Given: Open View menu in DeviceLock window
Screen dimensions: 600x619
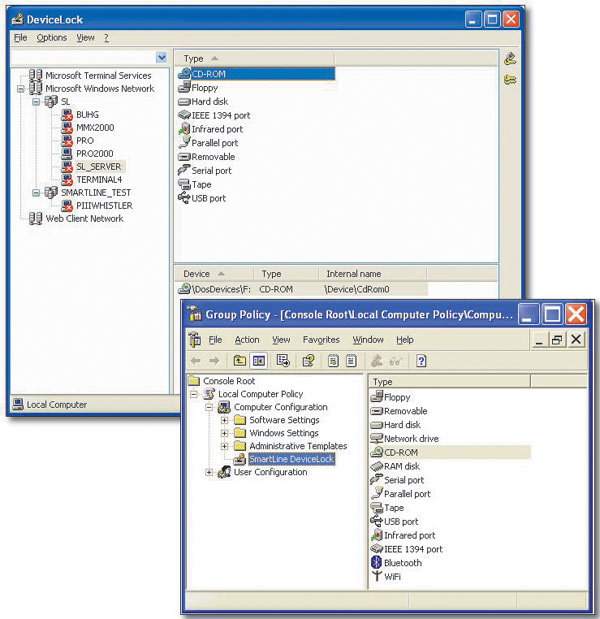Looking at the screenshot, I should tap(86, 38).
